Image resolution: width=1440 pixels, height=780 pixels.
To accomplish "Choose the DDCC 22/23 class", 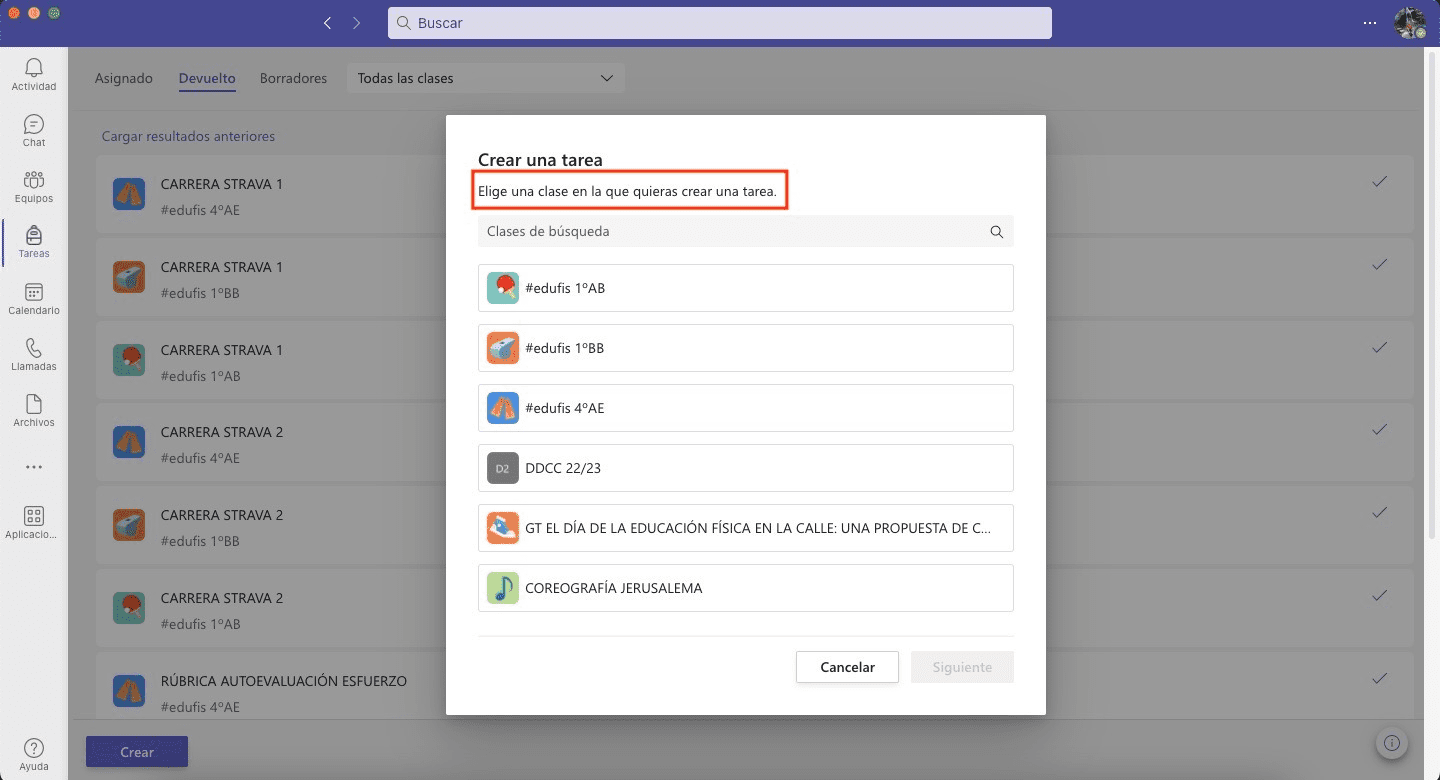I will [745, 468].
